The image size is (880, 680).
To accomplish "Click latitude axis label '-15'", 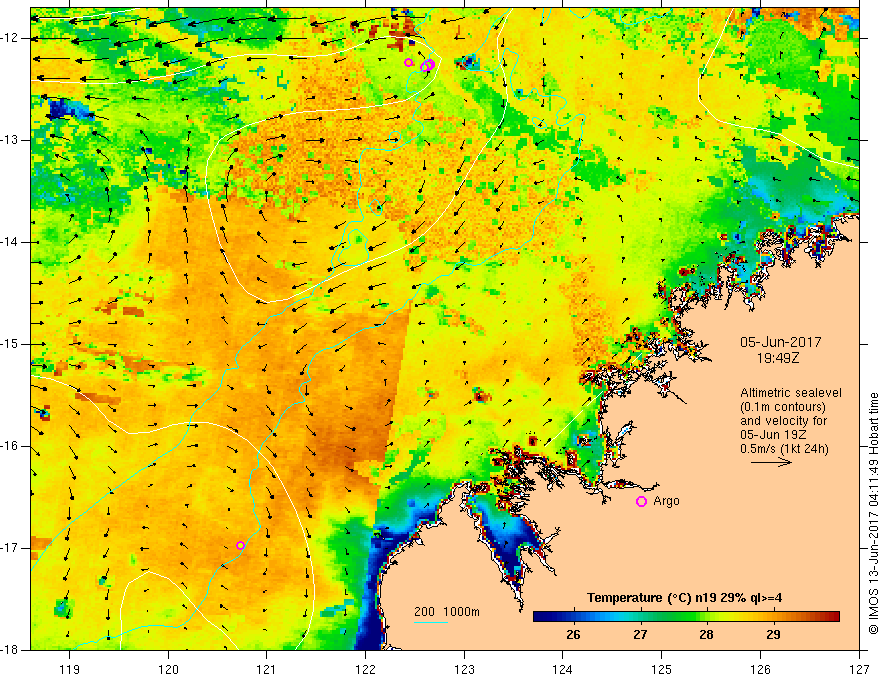I will [x=10, y=344].
